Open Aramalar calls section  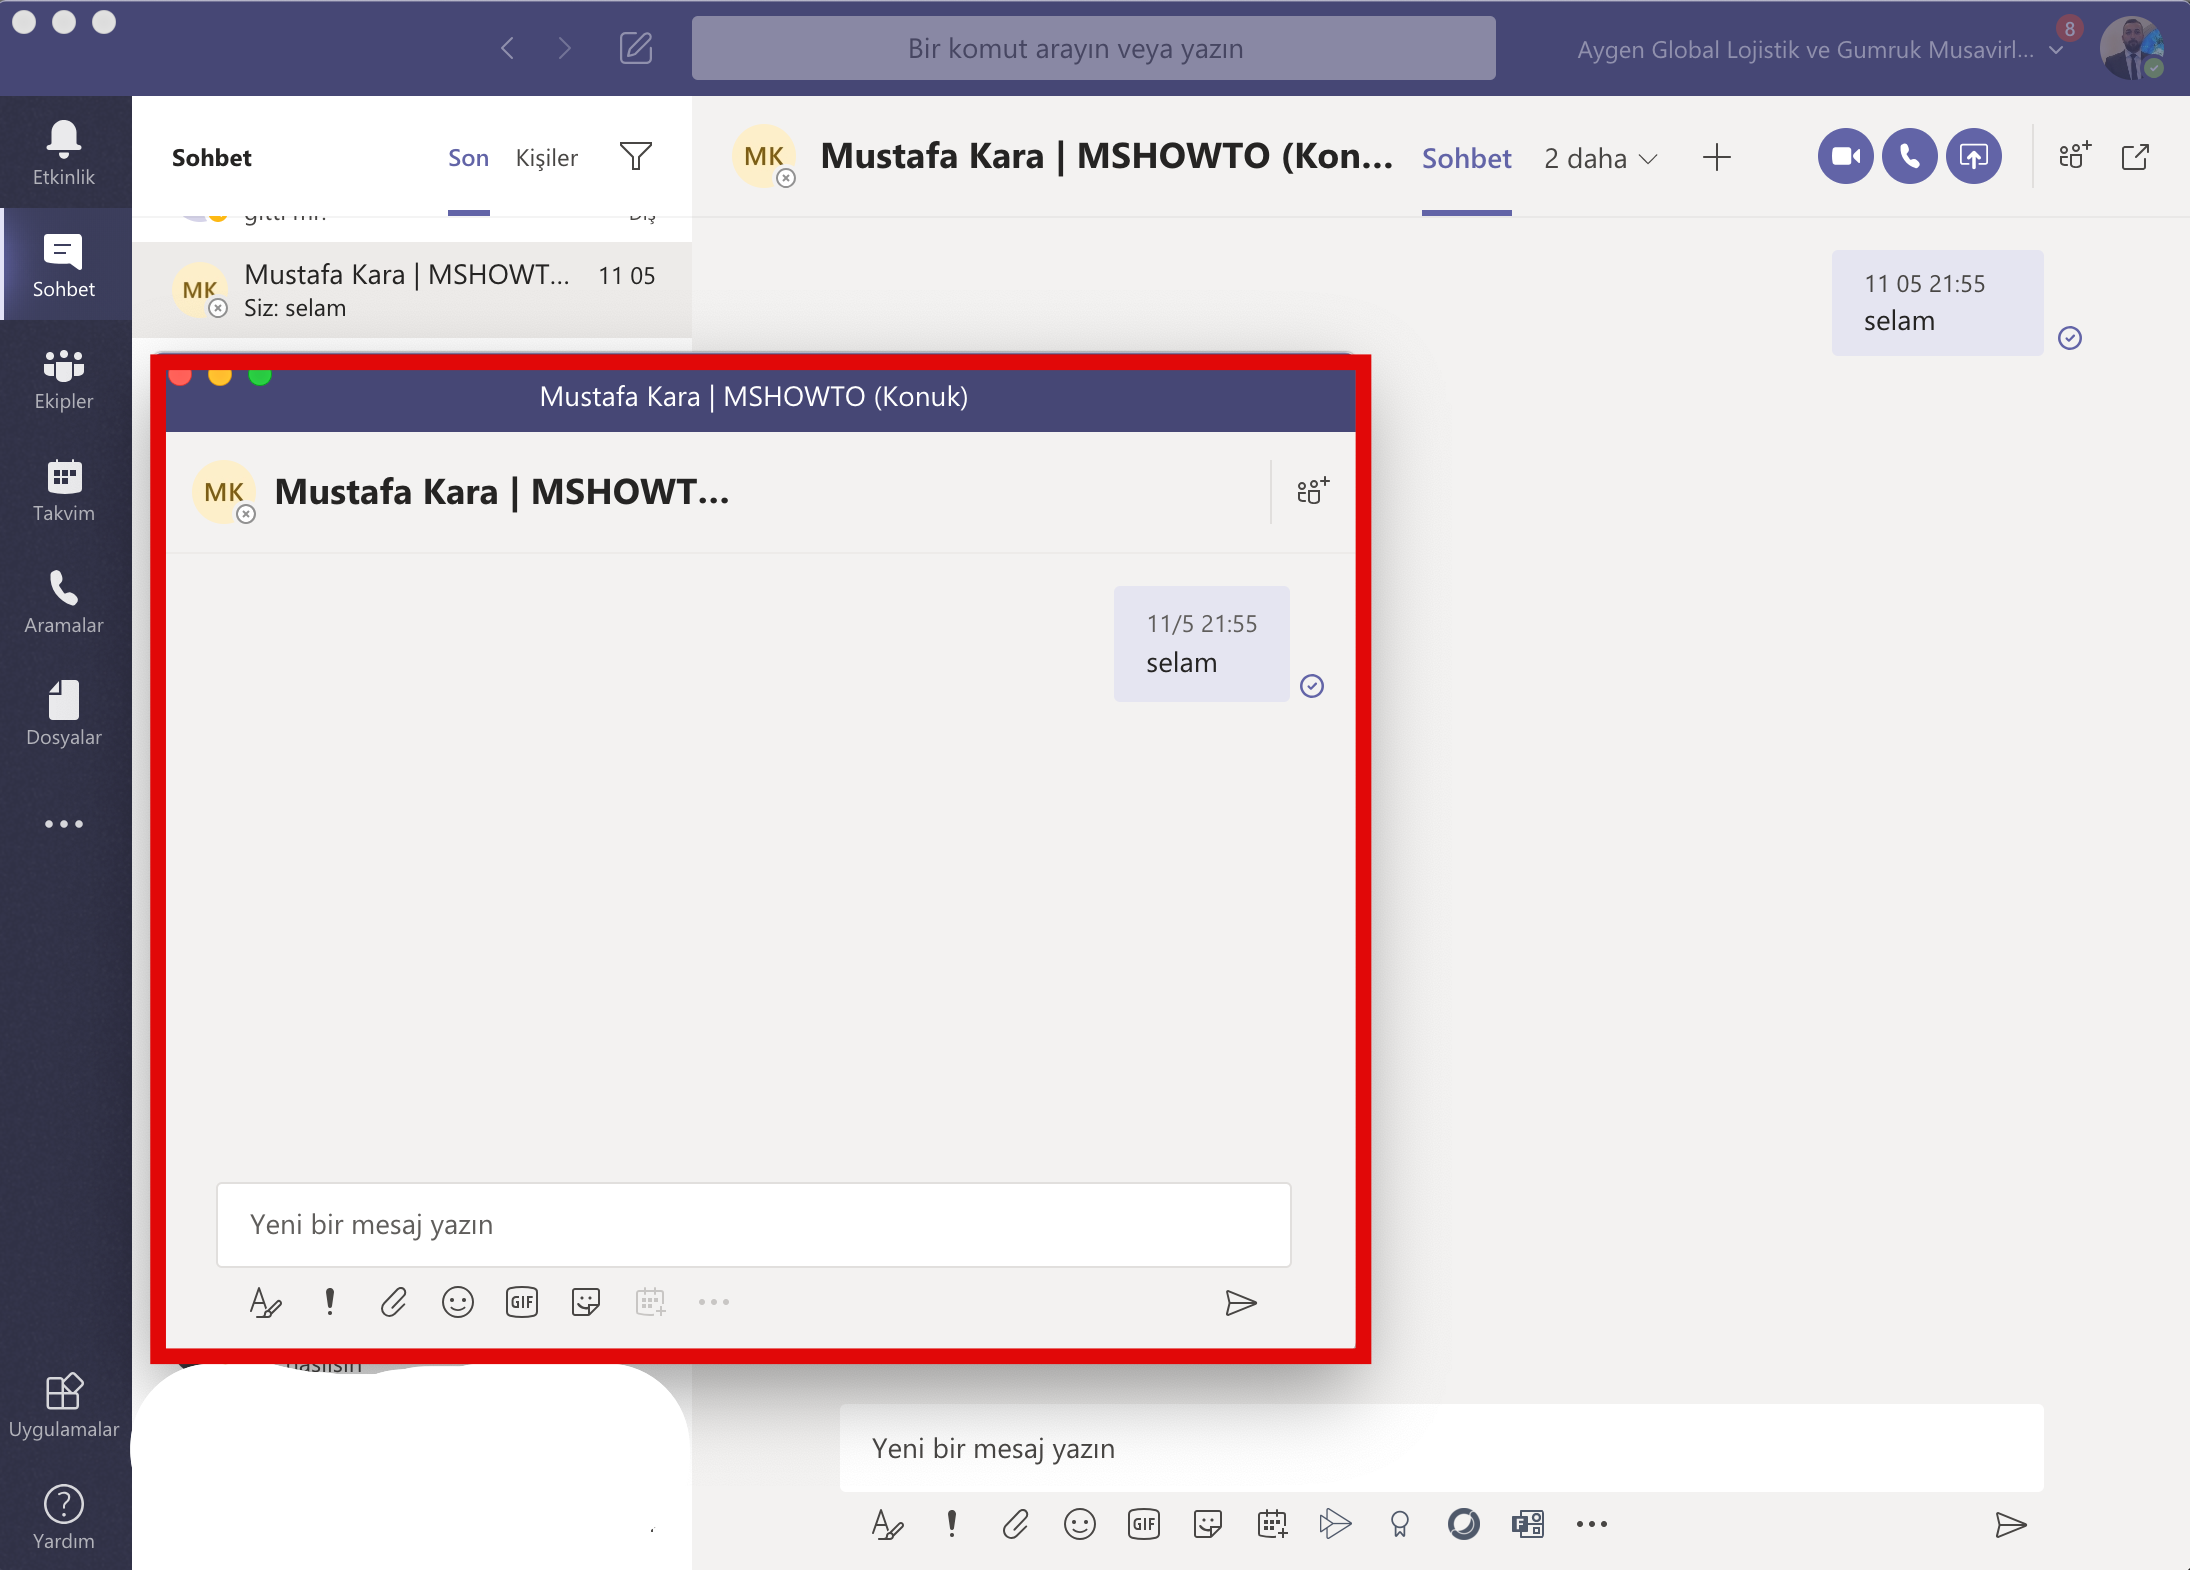pyautogui.click(x=64, y=602)
